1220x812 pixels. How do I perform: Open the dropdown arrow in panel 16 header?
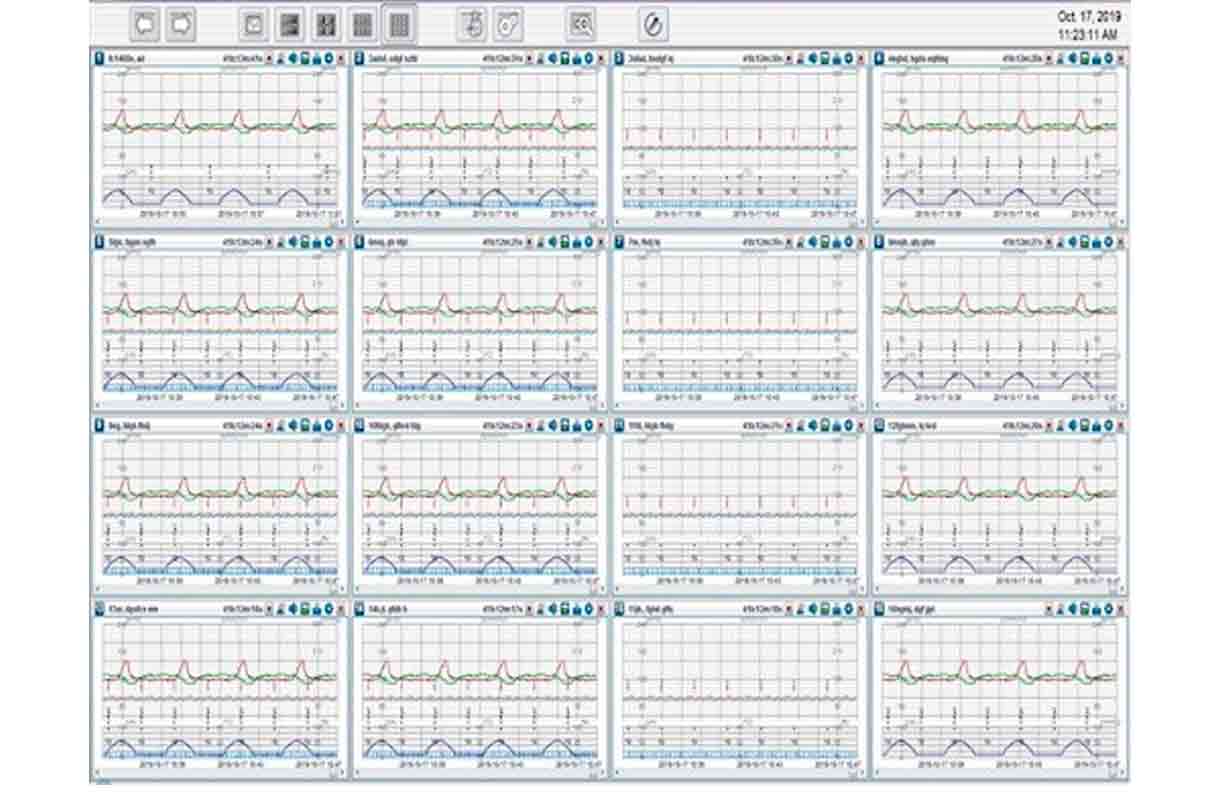tap(1051, 607)
